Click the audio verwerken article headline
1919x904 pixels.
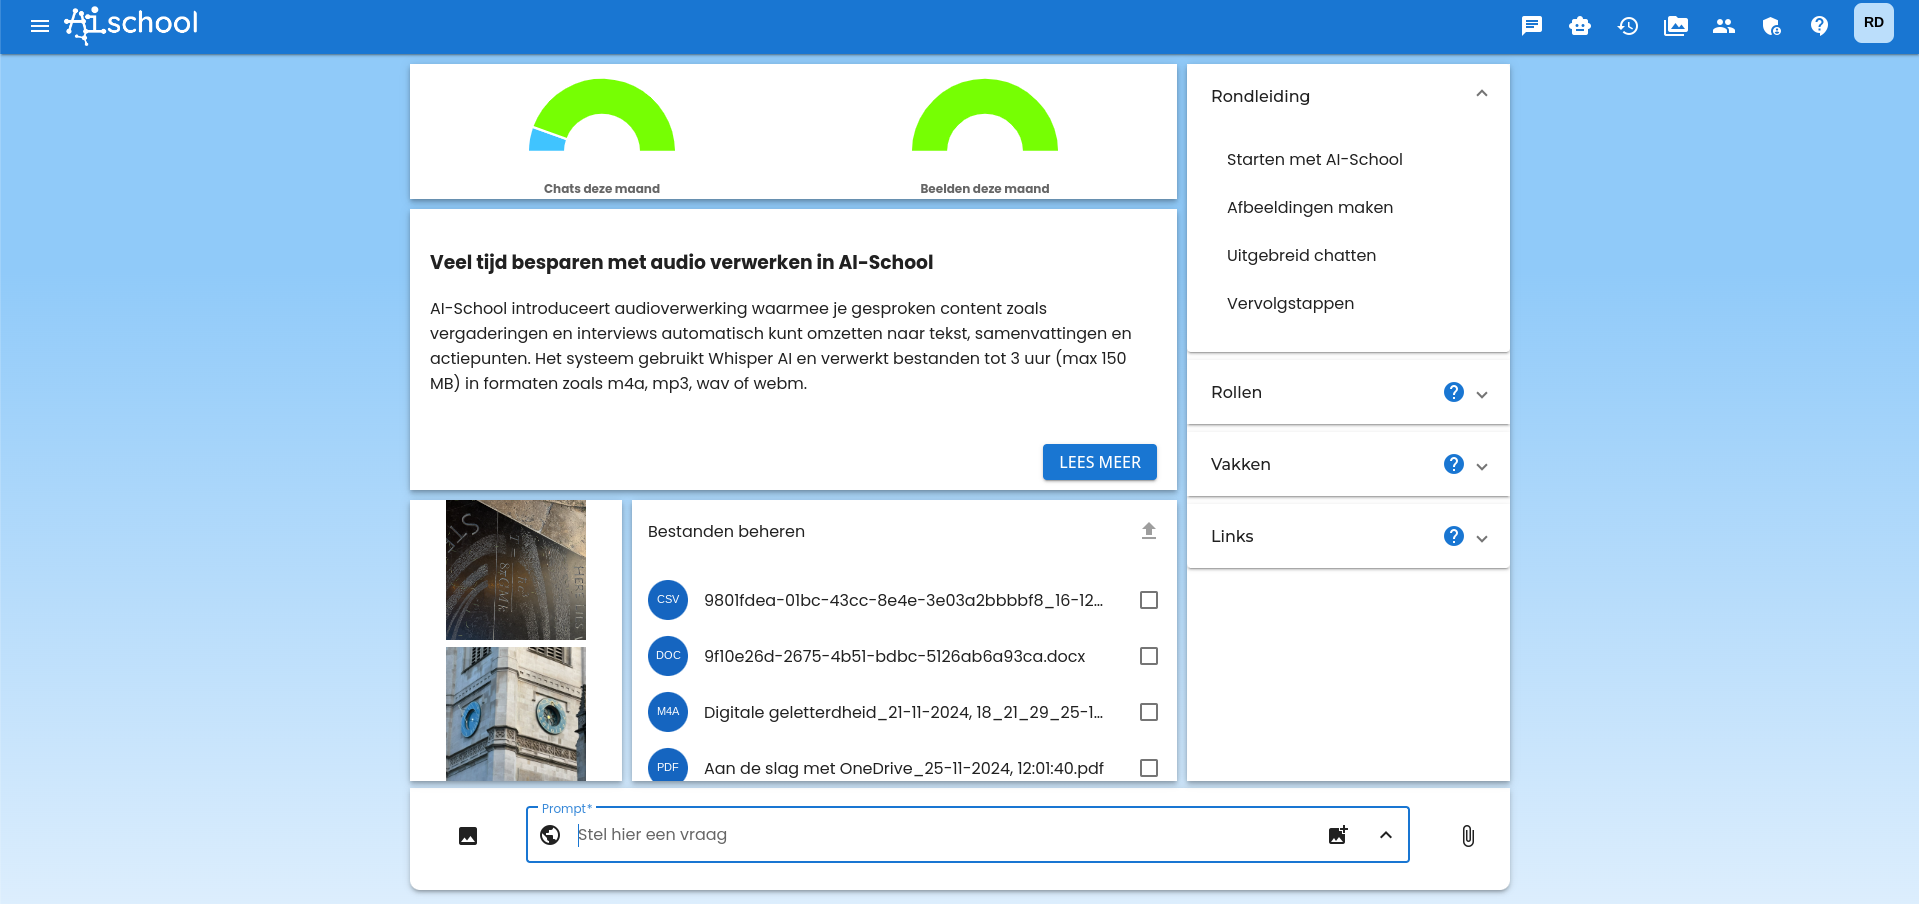tap(681, 262)
